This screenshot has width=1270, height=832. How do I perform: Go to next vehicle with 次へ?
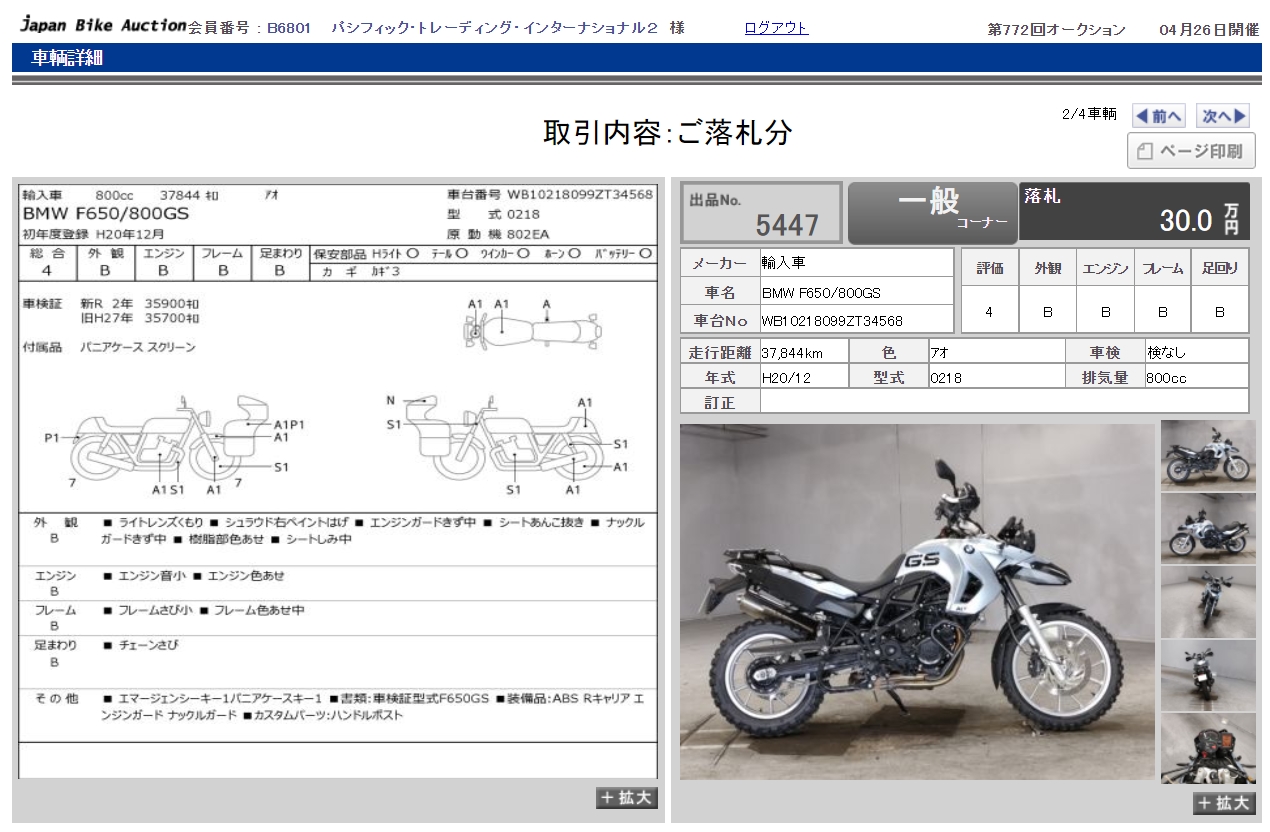click(x=1224, y=116)
